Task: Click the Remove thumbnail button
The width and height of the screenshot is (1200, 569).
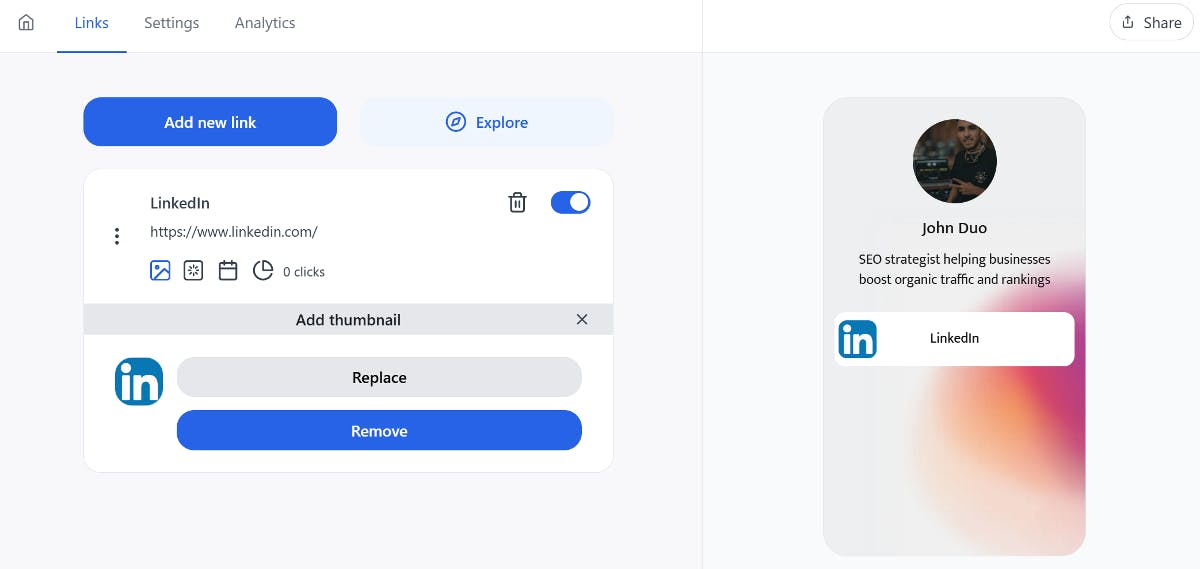Action: coord(379,431)
